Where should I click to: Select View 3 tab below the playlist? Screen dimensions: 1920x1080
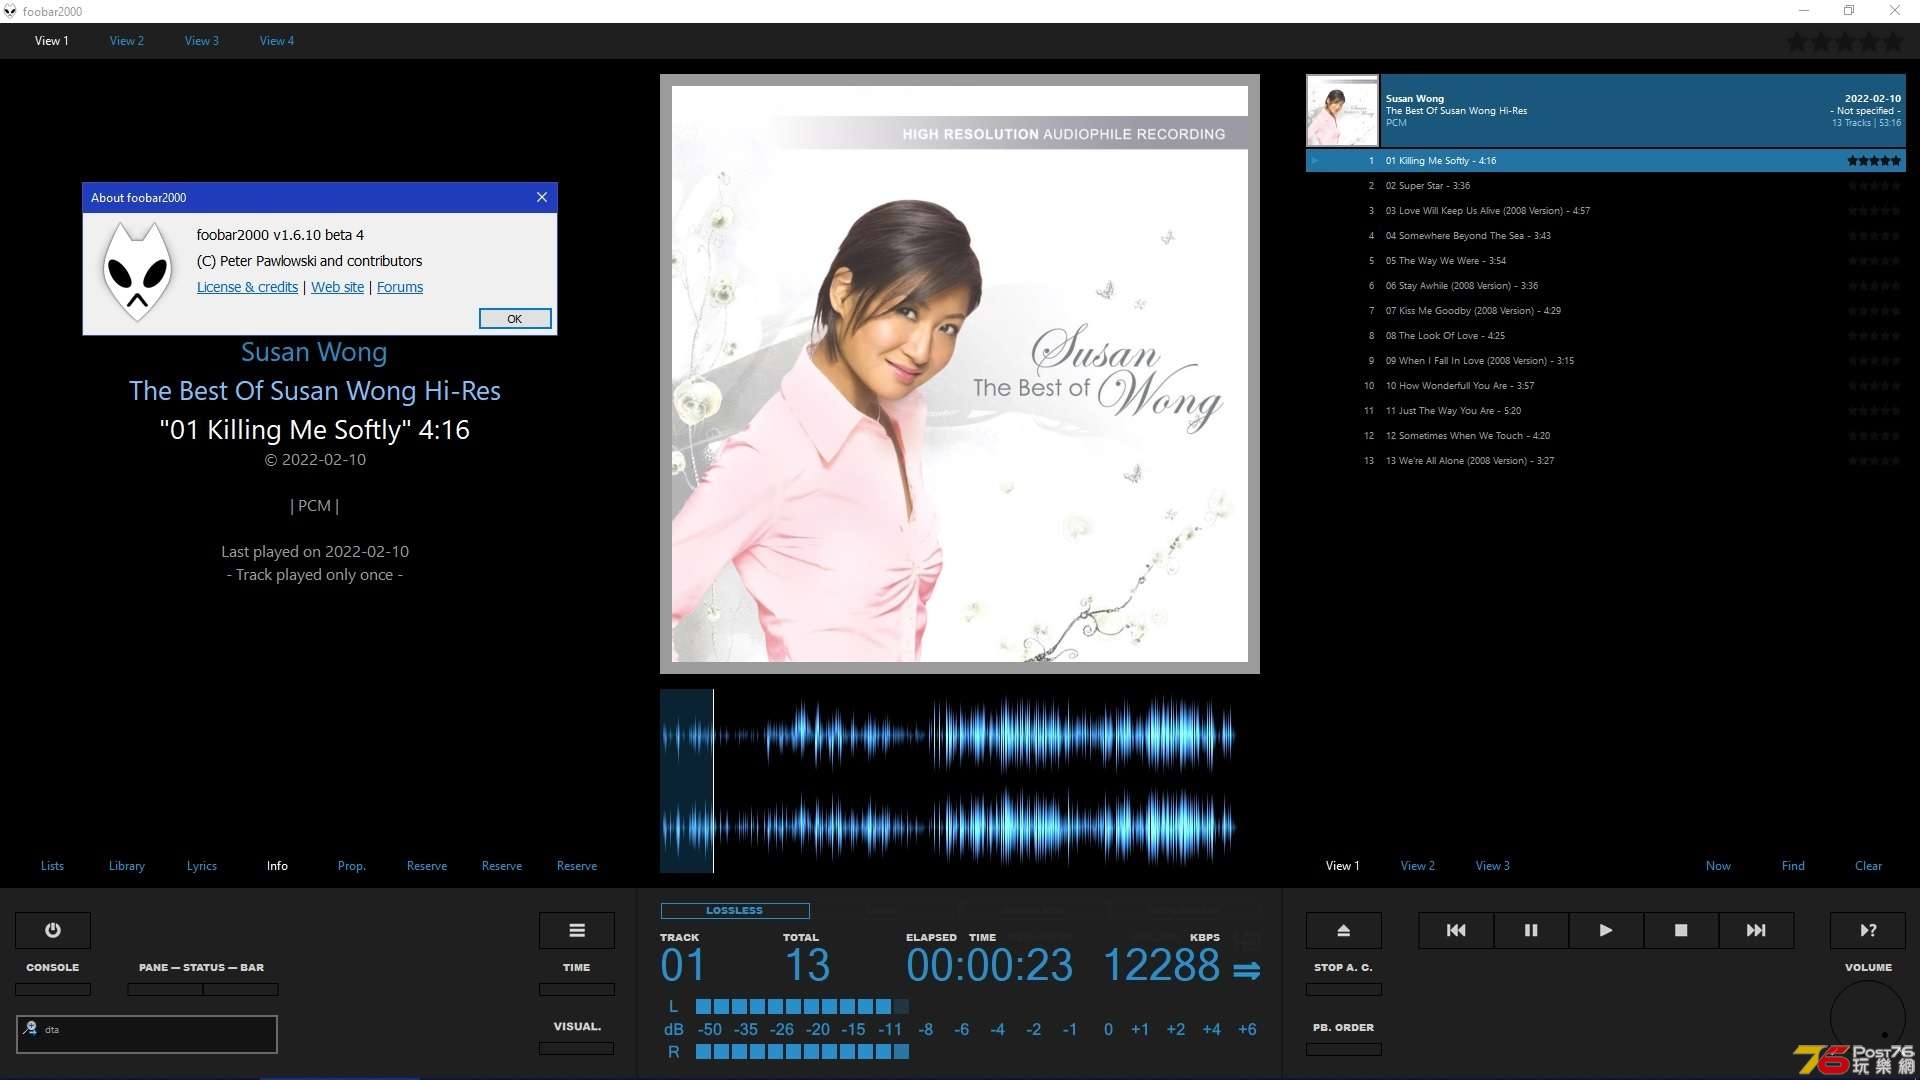[1493, 866]
